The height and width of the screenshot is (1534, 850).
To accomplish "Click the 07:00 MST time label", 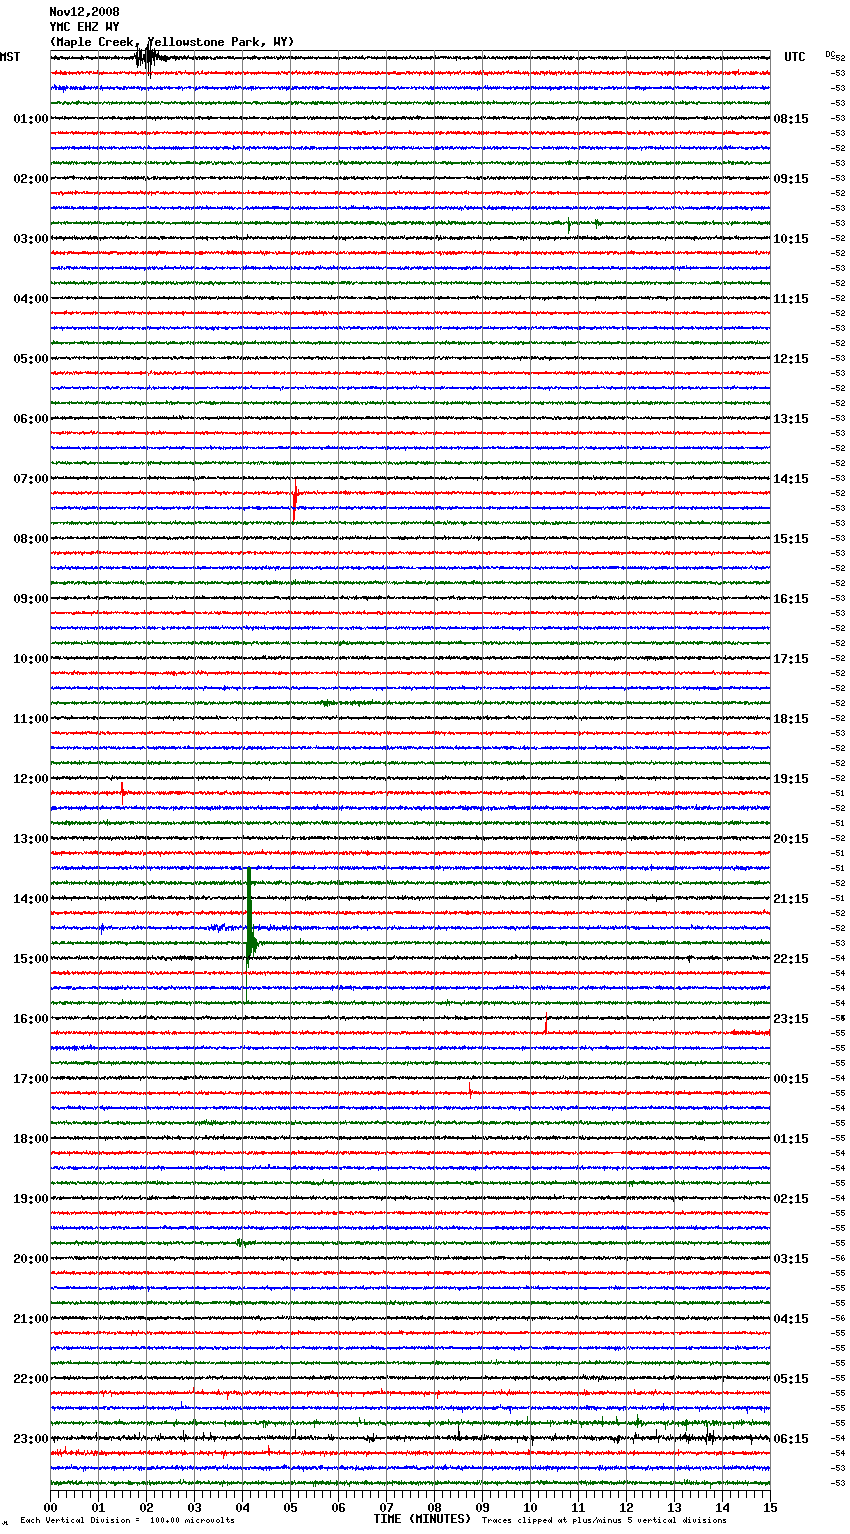I will coord(31,479).
